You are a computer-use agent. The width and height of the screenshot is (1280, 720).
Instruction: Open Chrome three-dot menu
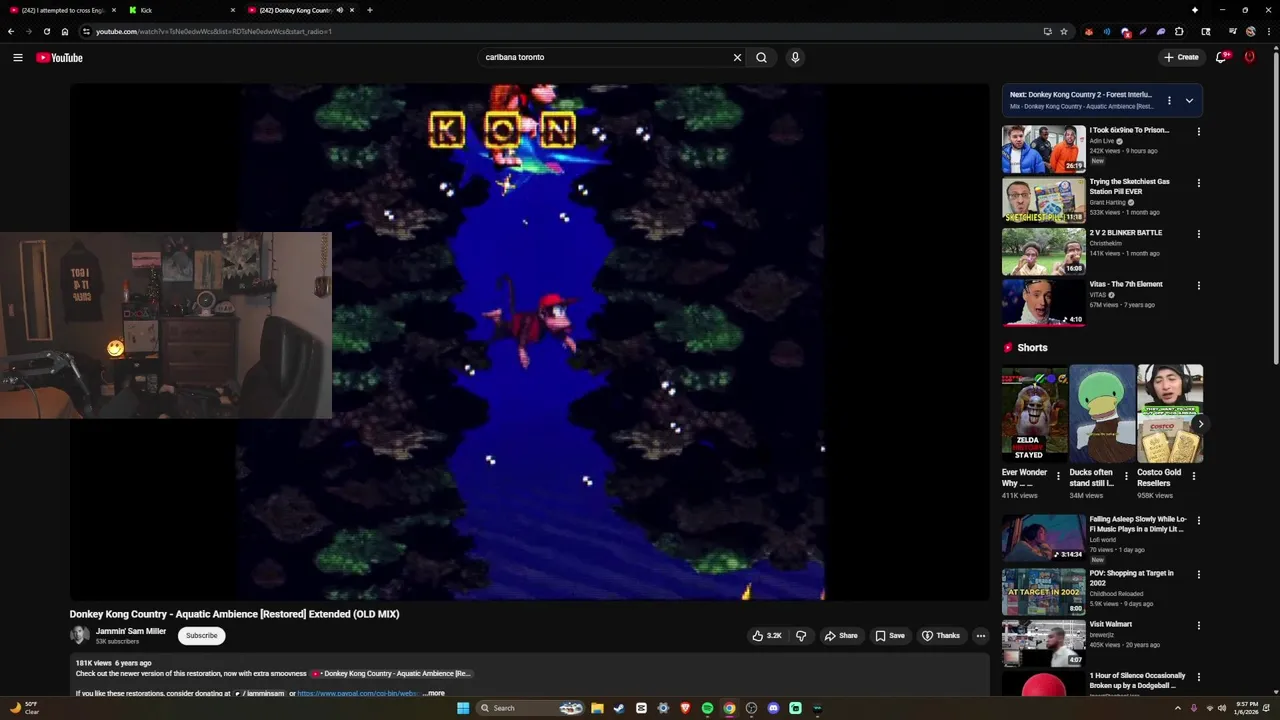coord(1268,31)
